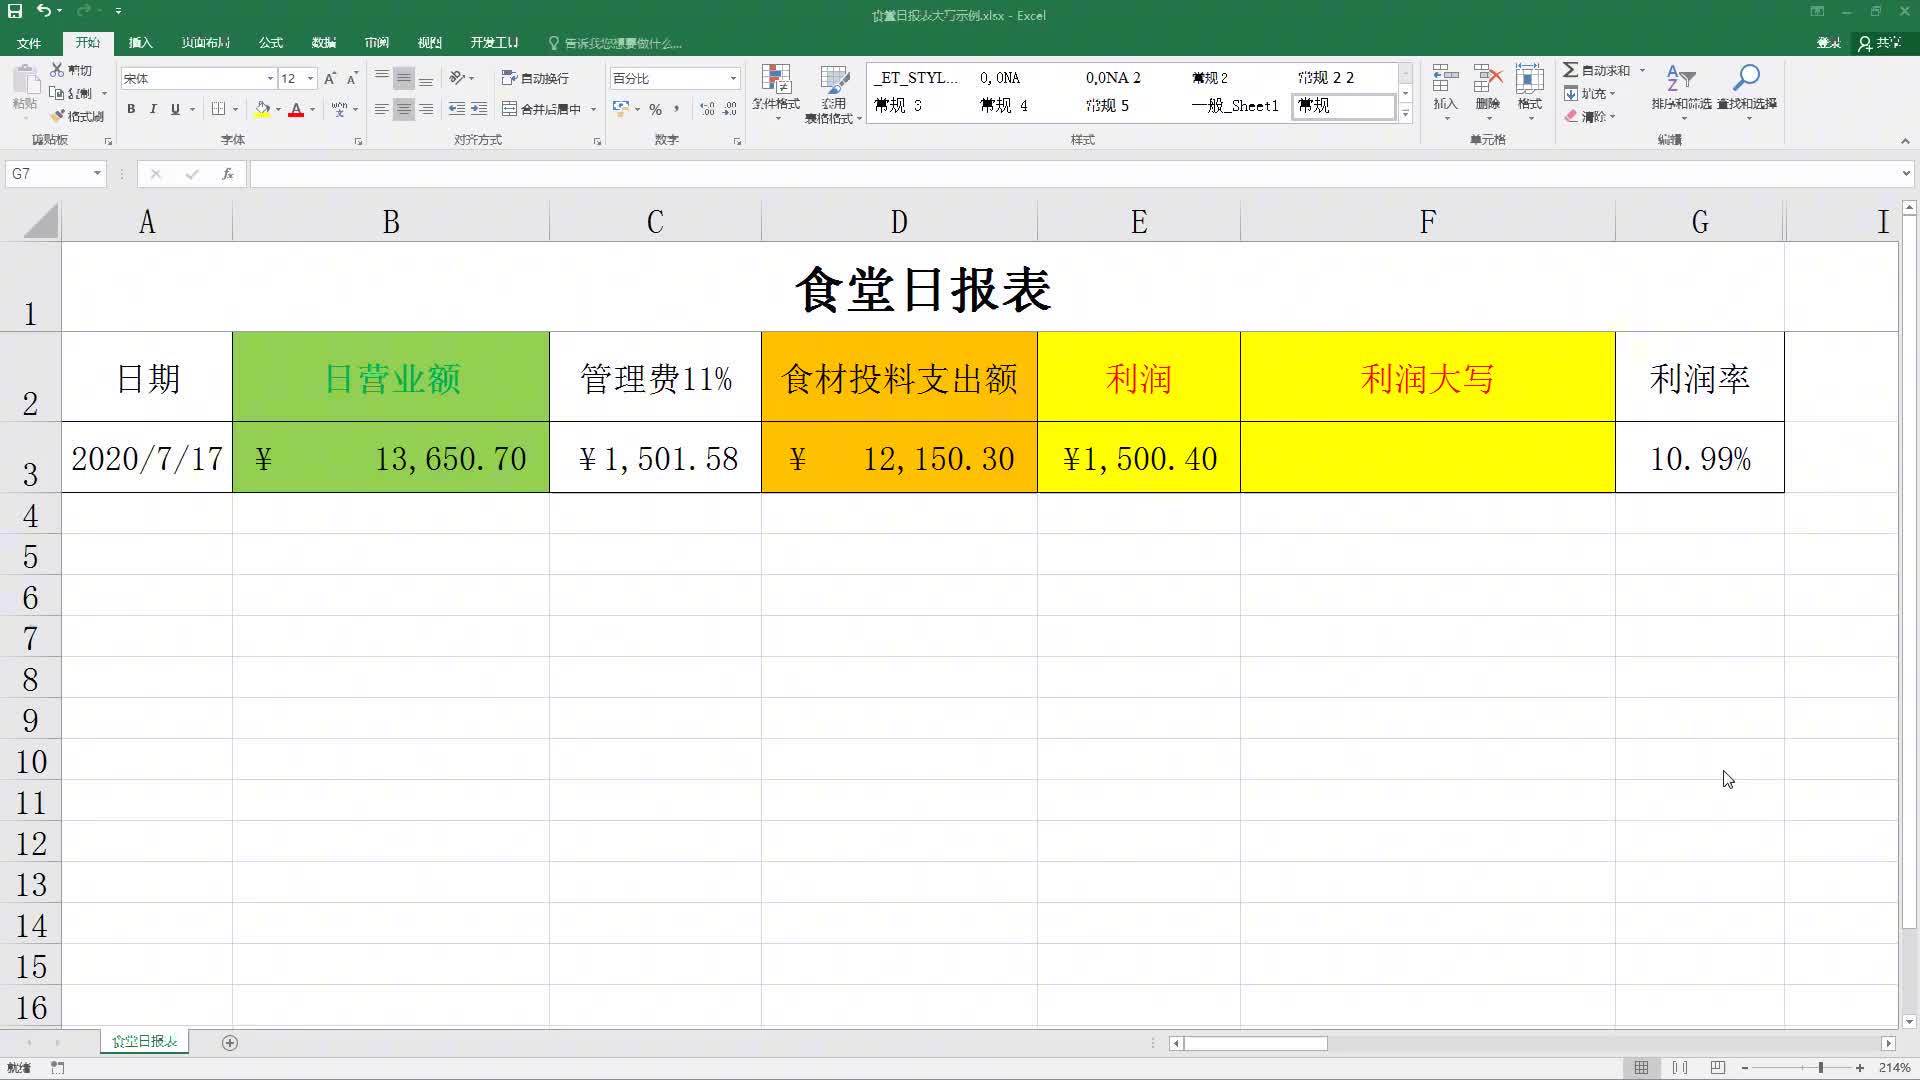Click the center align text icon
This screenshot has height=1080, width=1920.
click(x=403, y=110)
